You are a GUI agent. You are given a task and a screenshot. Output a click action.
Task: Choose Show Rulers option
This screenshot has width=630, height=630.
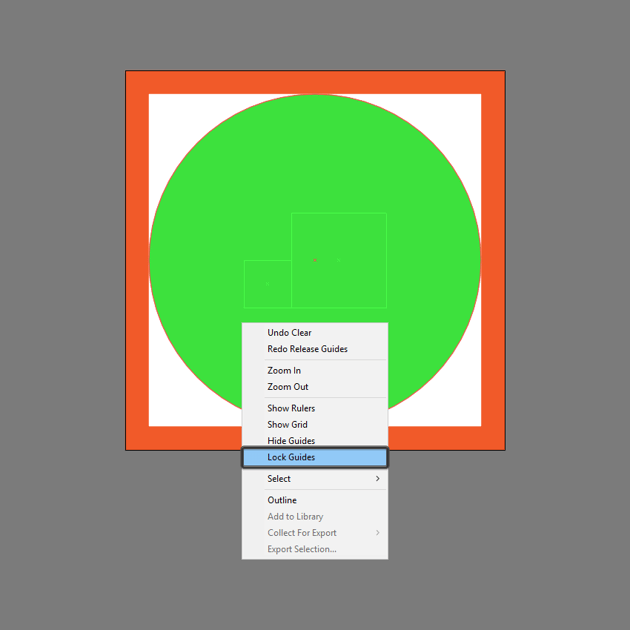click(315, 408)
